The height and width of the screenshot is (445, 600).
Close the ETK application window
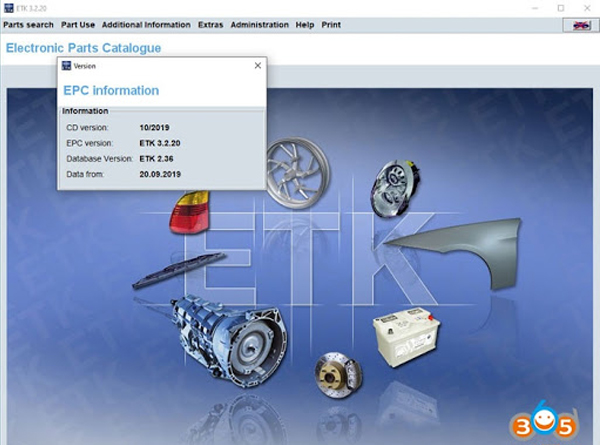pos(587,8)
